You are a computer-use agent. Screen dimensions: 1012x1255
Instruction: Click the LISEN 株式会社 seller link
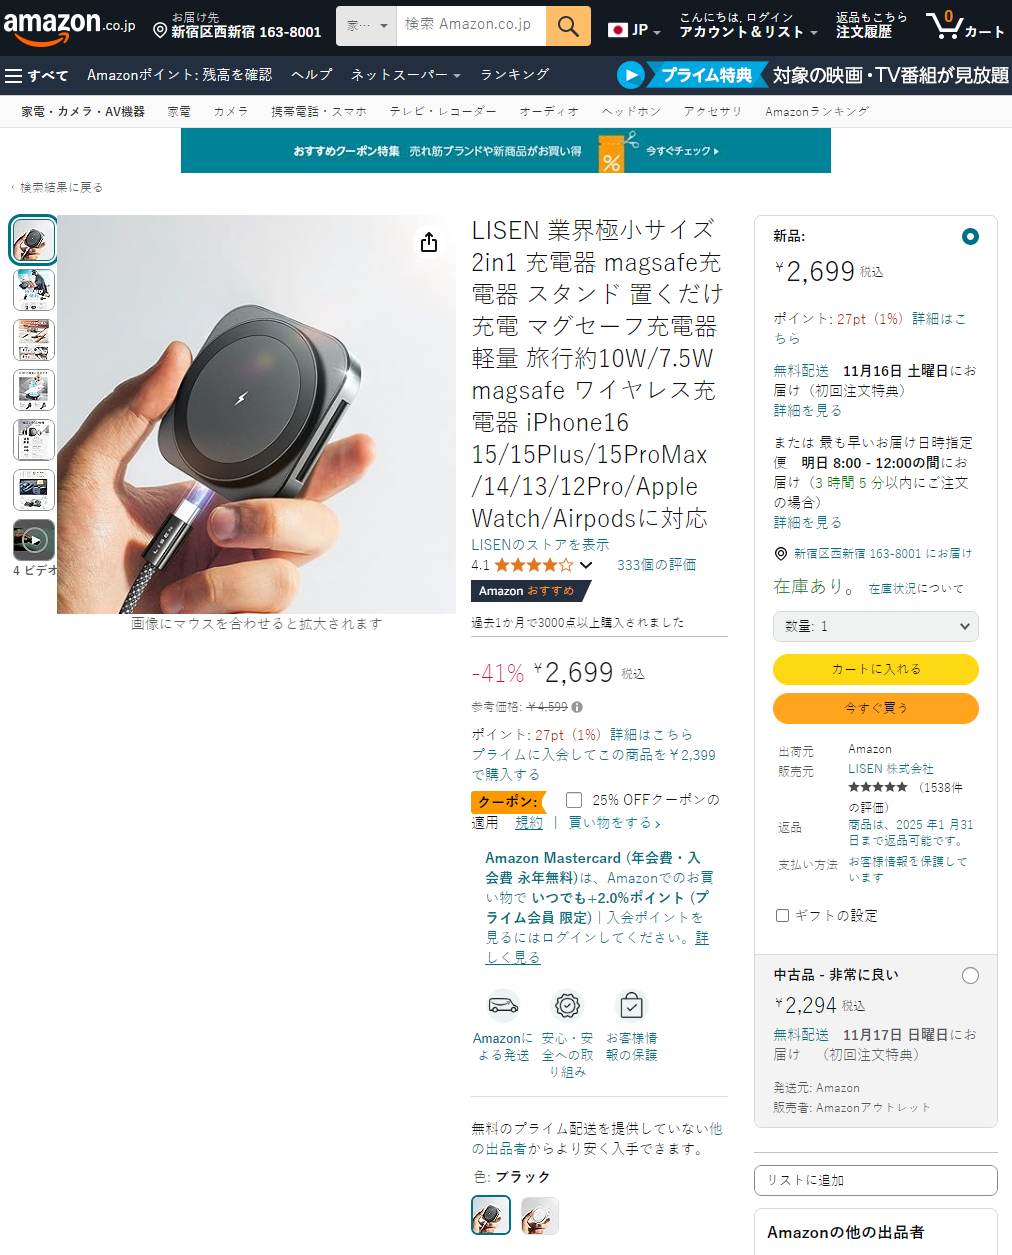click(891, 769)
